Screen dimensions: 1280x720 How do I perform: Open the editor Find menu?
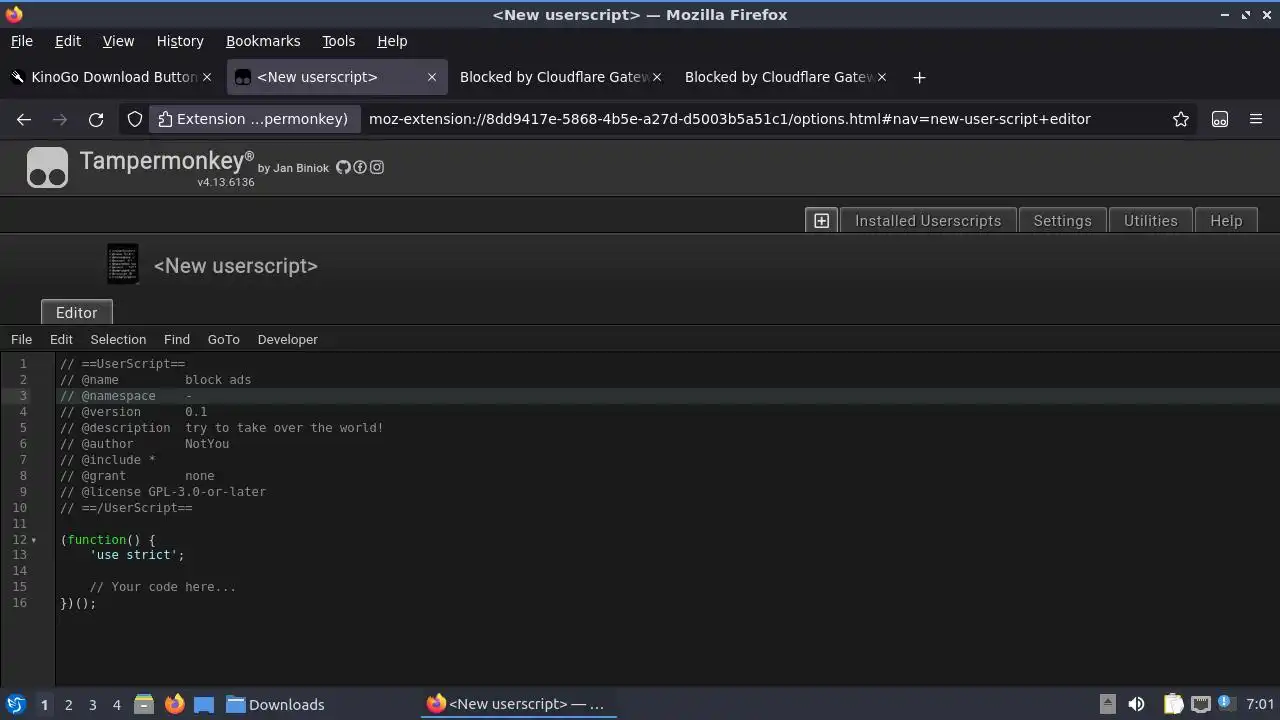tap(176, 339)
